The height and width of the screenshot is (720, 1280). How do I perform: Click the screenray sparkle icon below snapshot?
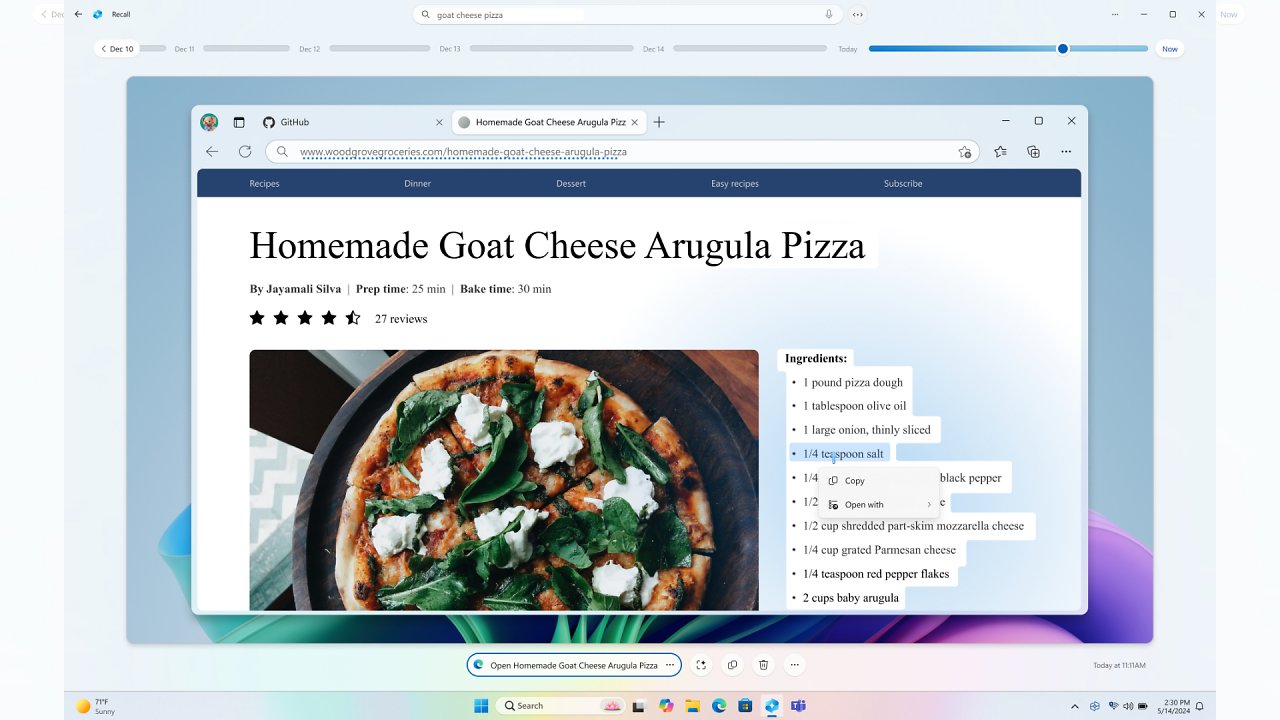coord(701,665)
